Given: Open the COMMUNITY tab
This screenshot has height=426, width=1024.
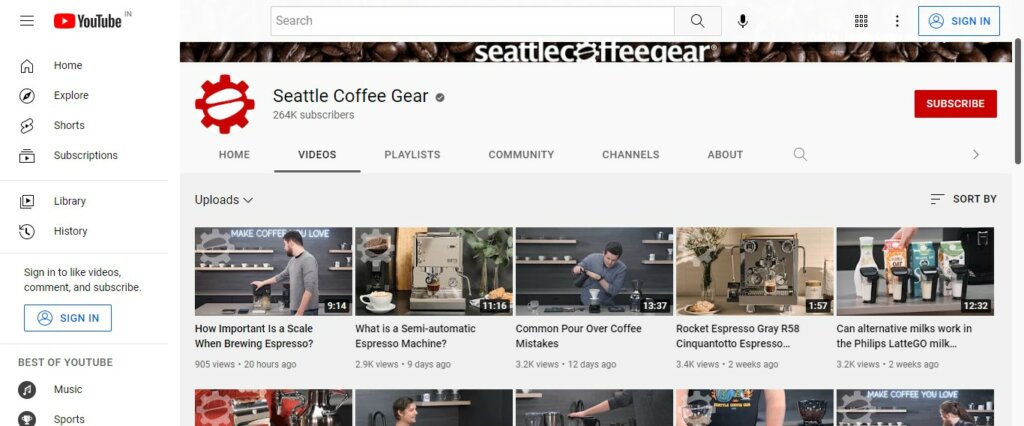Looking at the screenshot, I should (x=521, y=155).
